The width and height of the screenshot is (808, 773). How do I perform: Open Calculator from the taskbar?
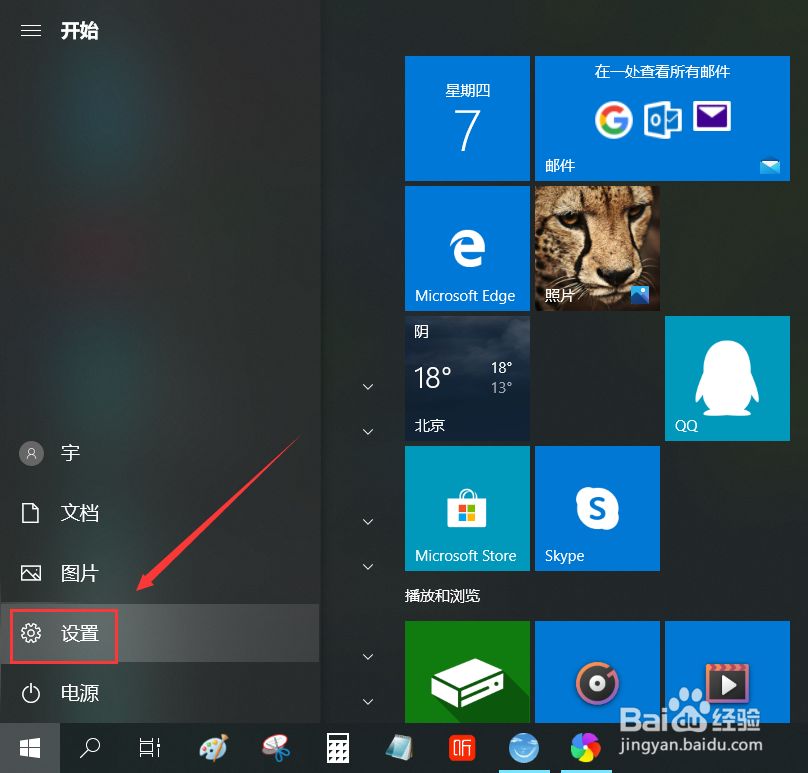[x=338, y=748]
